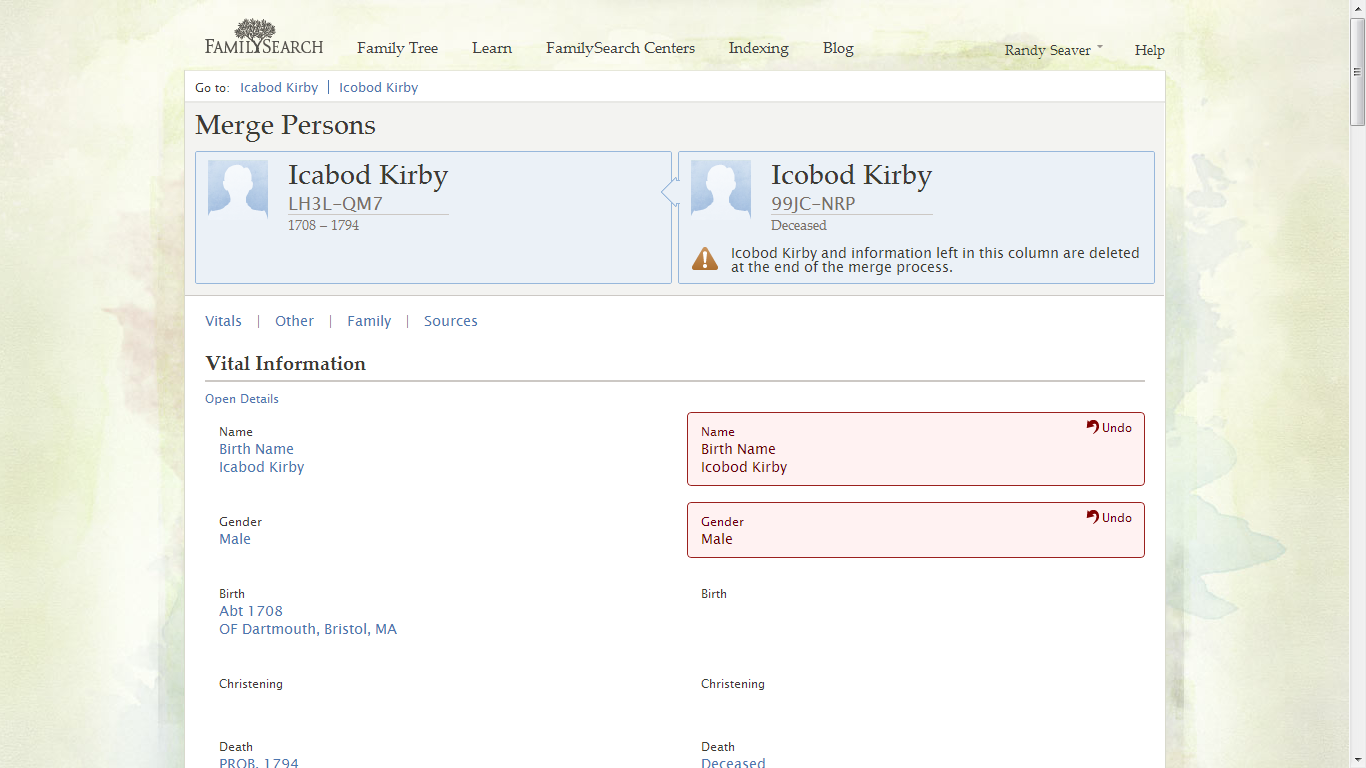Image resolution: width=1366 pixels, height=768 pixels.
Task: Open the Help link
Action: (1149, 50)
